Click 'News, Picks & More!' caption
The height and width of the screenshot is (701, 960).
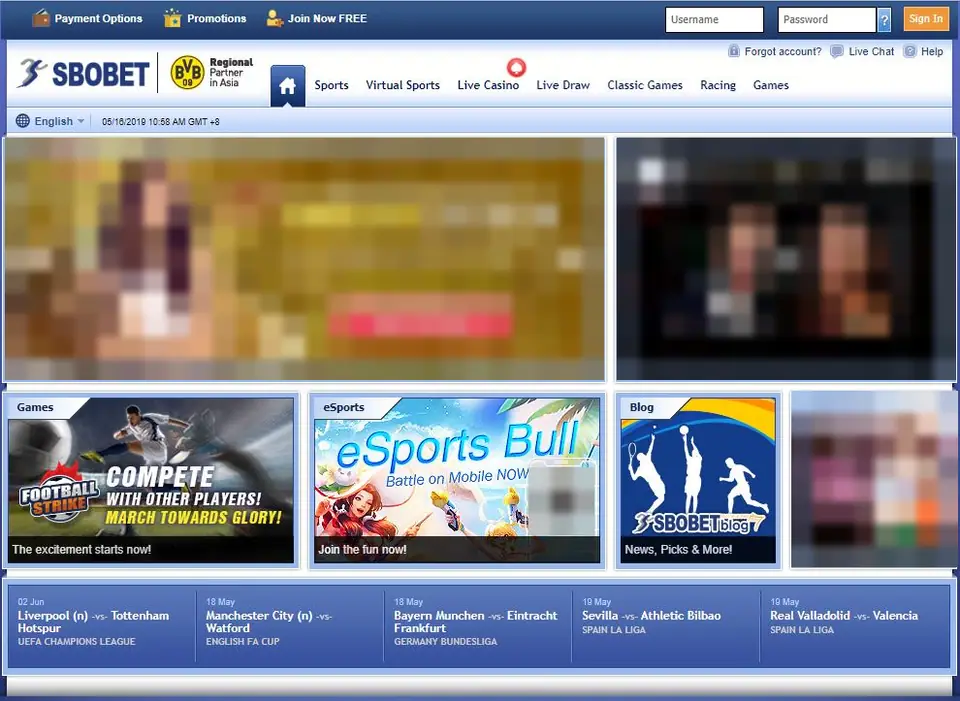(x=678, y=549)
